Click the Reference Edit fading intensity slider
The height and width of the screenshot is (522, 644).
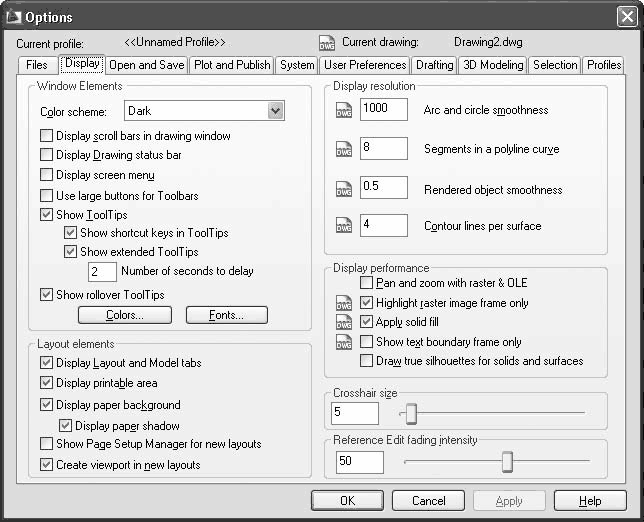click(x=507, y=461)
